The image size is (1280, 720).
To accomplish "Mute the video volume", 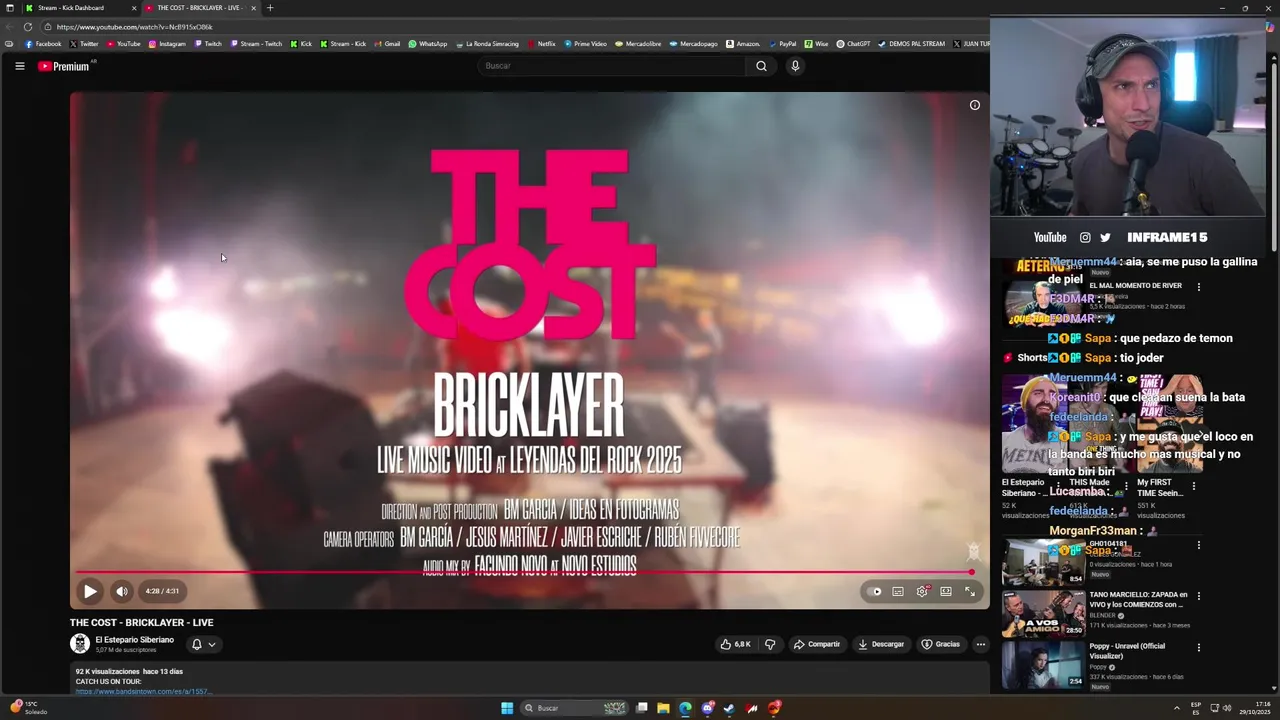I will tap(122, 591).
